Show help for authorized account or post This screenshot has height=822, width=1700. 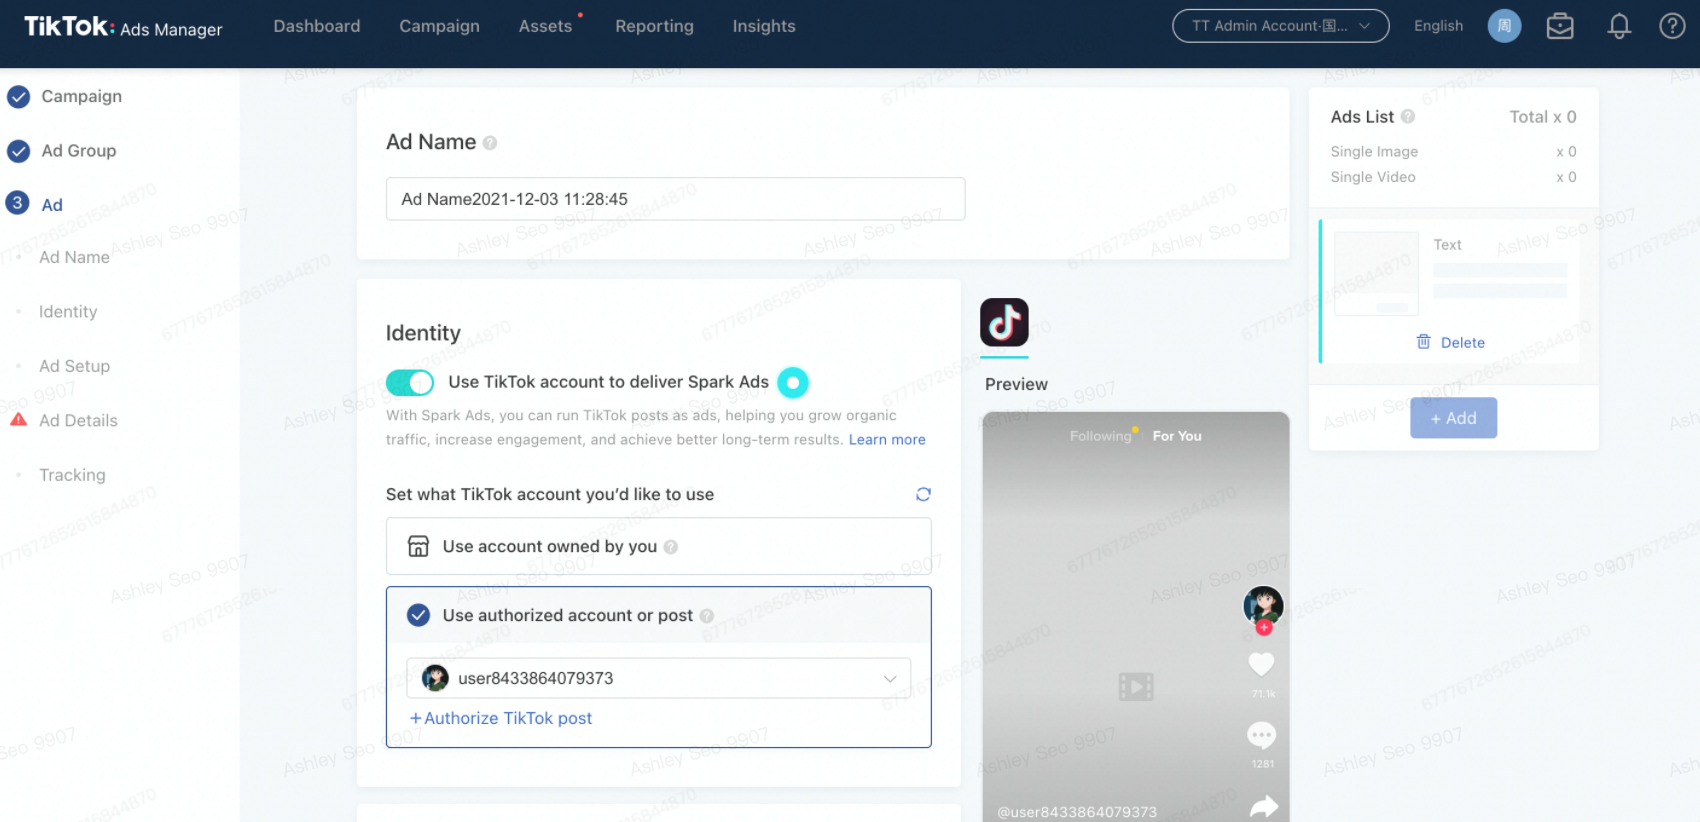click(707, 616)
